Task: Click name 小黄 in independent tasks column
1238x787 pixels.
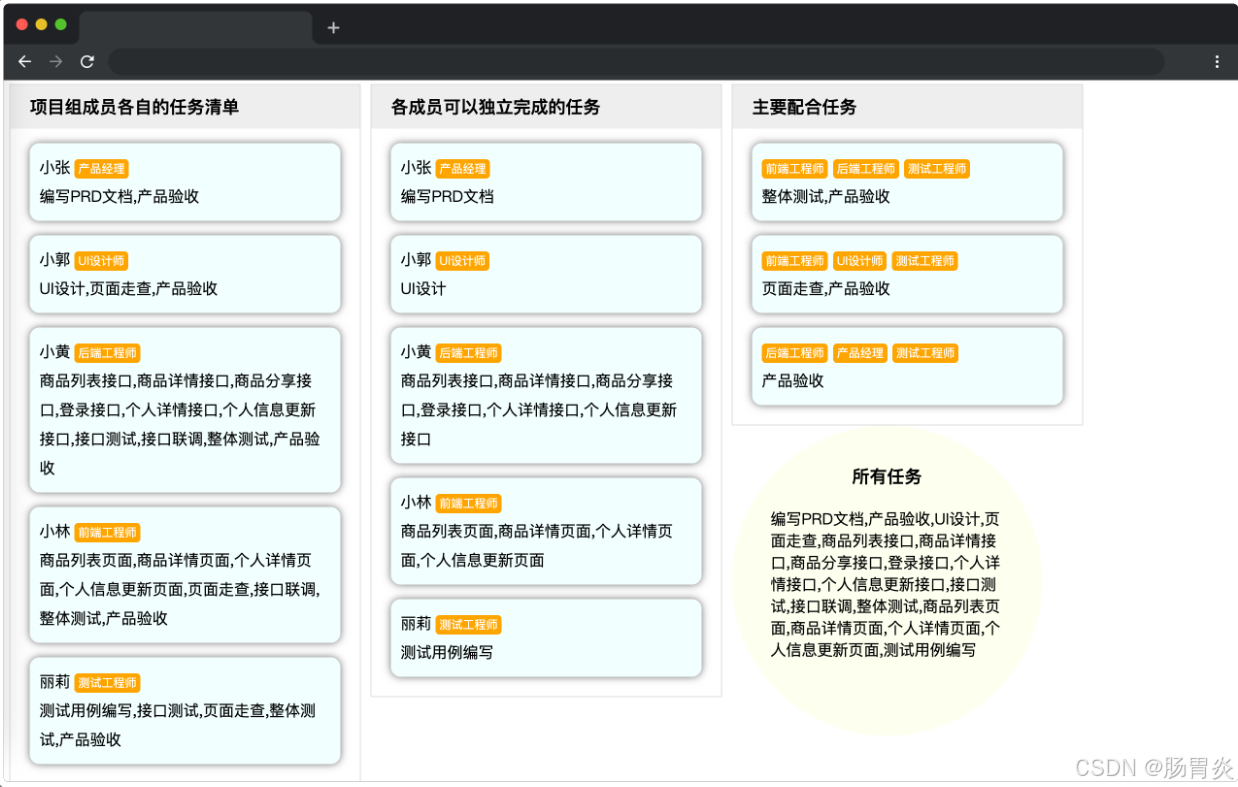Action: coord(416,352)
